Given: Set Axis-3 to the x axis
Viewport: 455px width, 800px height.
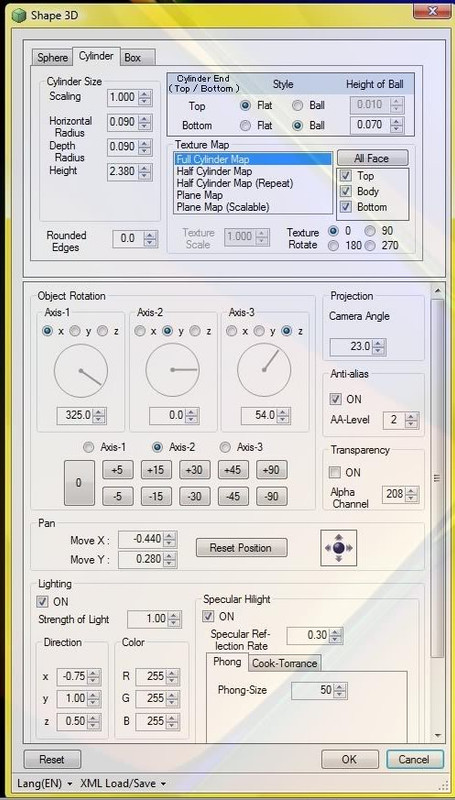Looking at the screenshot, I should pyautogui.click(x=232, y=332).
